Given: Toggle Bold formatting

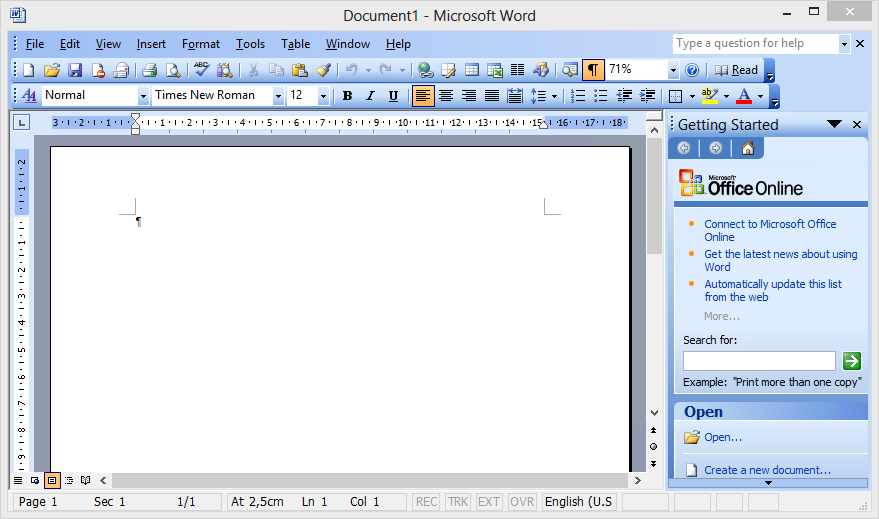Looking at the screenshot, I should [x=347, y=96].
